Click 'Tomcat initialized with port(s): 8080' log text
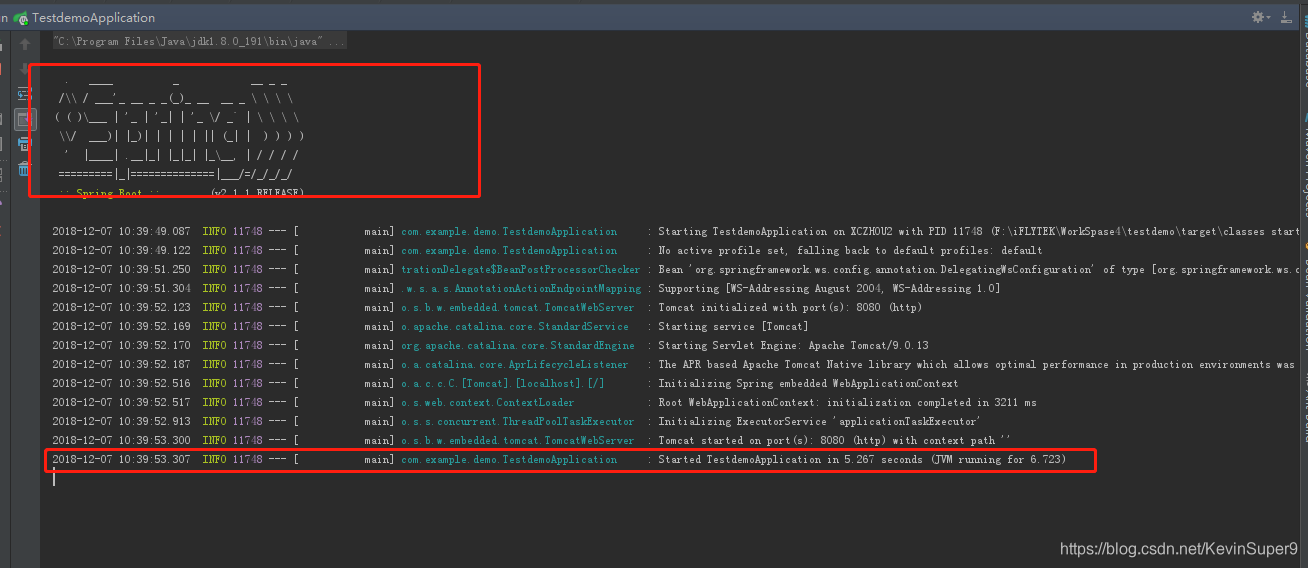Viewport: 1308px width, 568px height. 790,308
